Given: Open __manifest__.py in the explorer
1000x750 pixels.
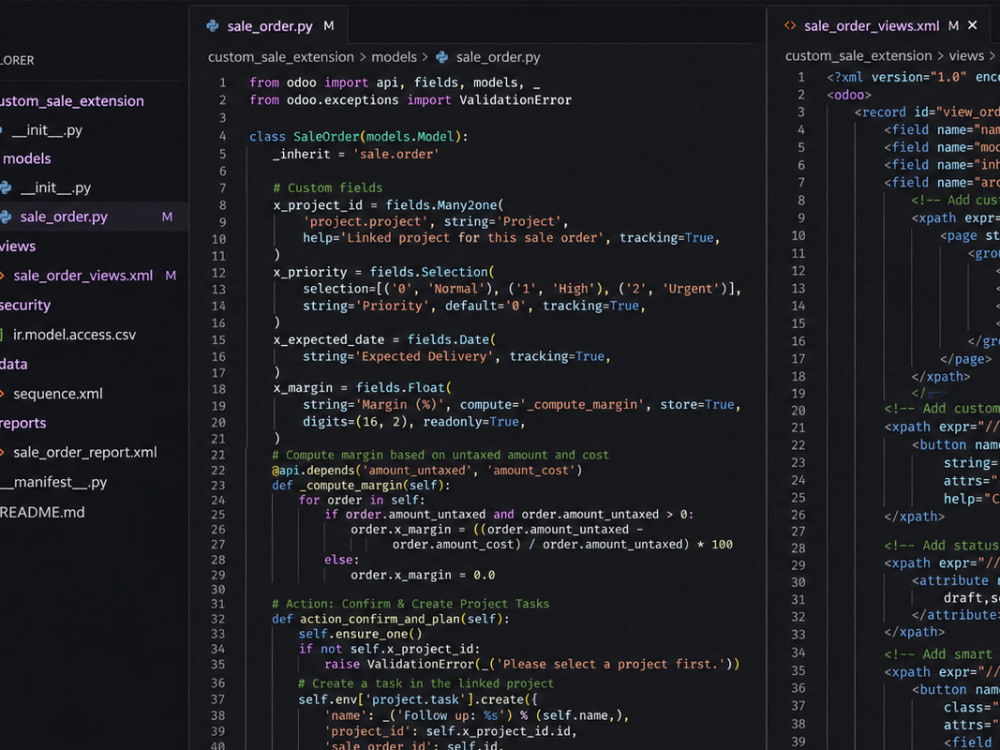Looking at the screenshot, I should [54, 482].
